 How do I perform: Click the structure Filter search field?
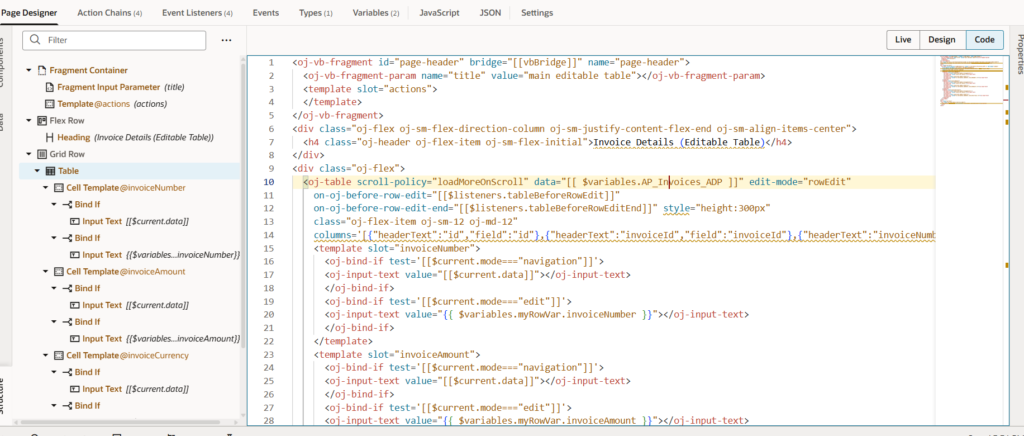(120, 40)
